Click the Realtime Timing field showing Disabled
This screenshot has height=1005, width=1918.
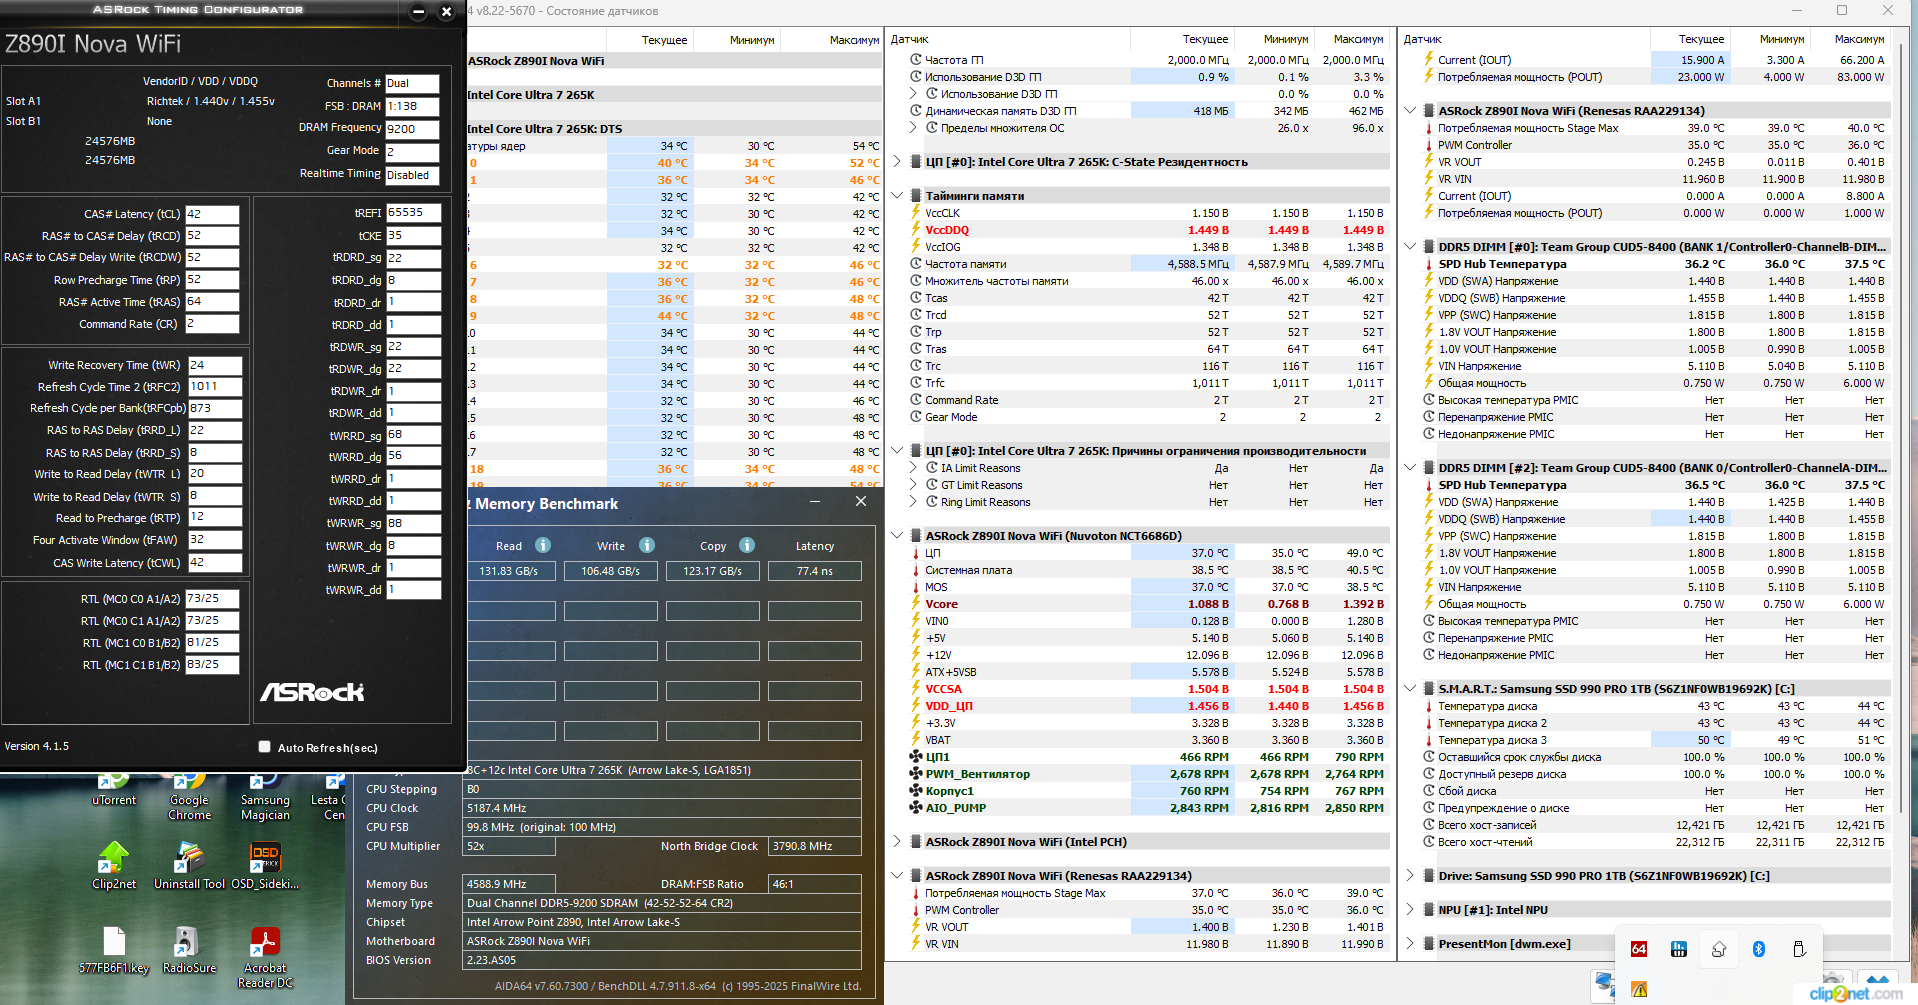pos(412,175)
